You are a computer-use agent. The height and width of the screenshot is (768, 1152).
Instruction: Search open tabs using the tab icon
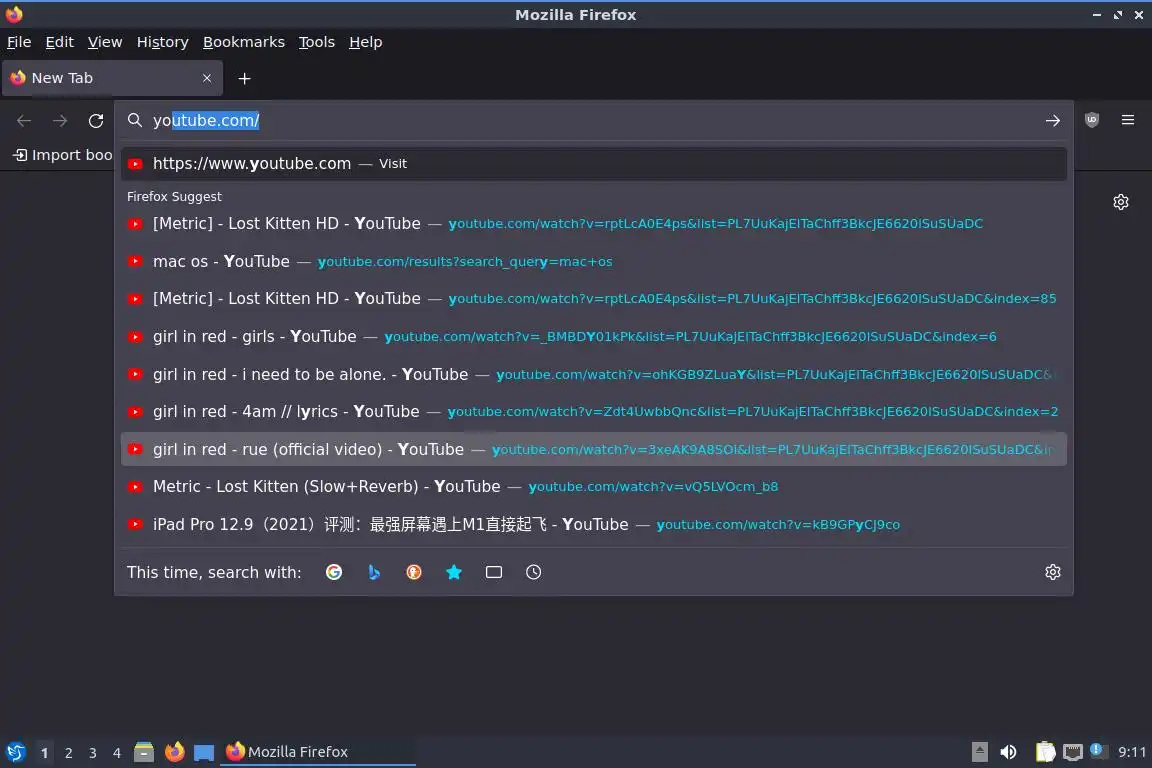(x=494, y=572)
